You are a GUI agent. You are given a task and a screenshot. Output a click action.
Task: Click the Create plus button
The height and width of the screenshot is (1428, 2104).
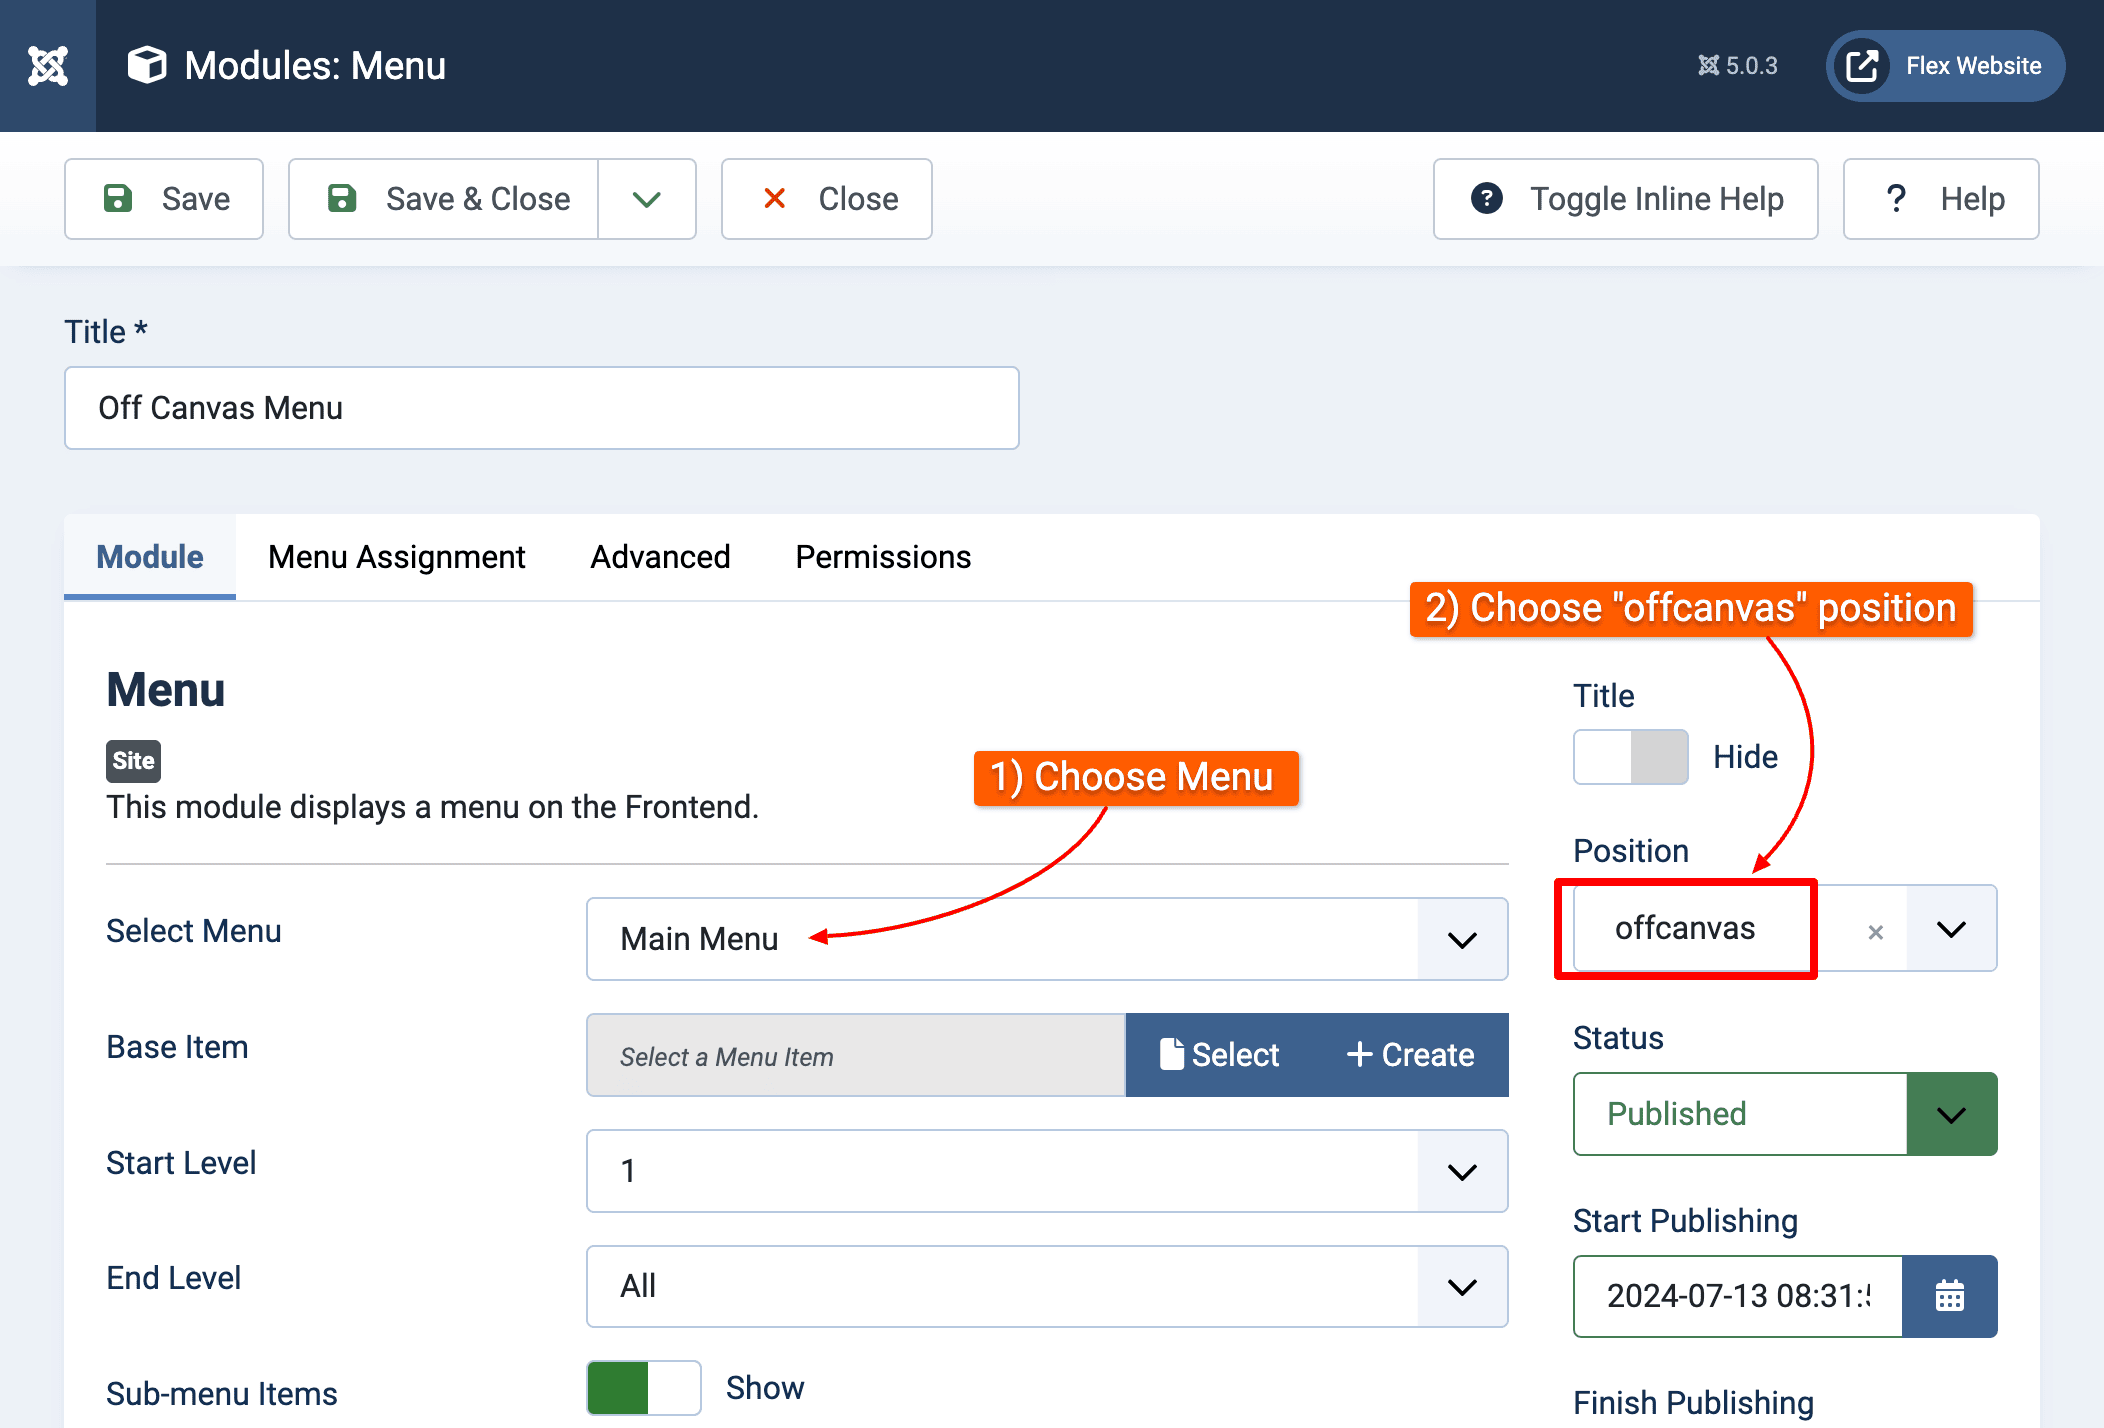click(1410, 1055)
